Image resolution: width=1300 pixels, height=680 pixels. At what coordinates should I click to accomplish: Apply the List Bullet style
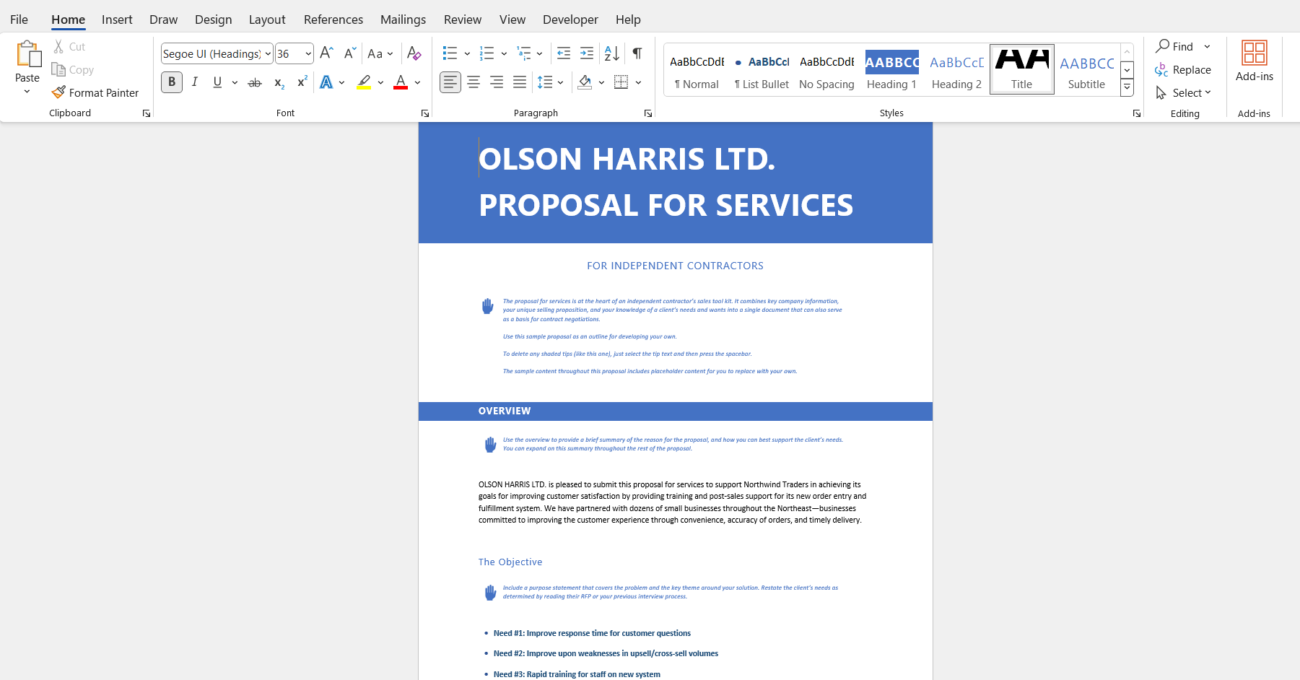pos(762,70)
